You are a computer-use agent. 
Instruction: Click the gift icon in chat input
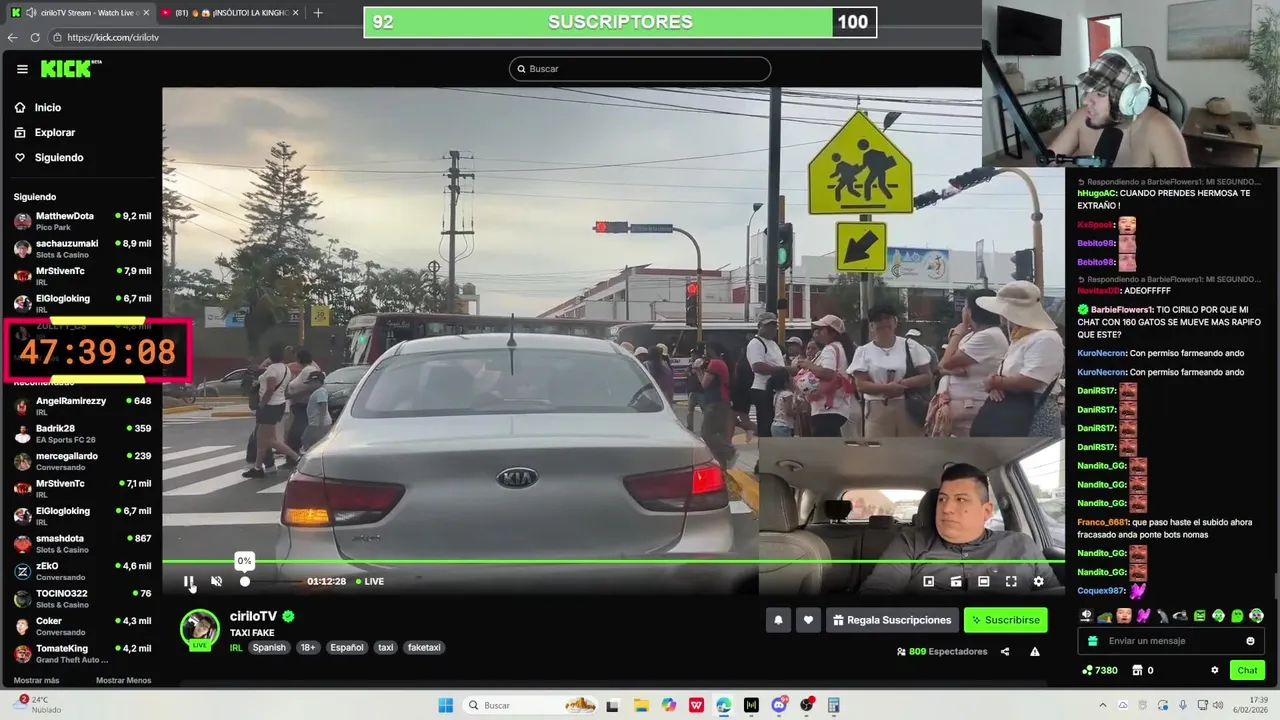tap(1093, 641)
